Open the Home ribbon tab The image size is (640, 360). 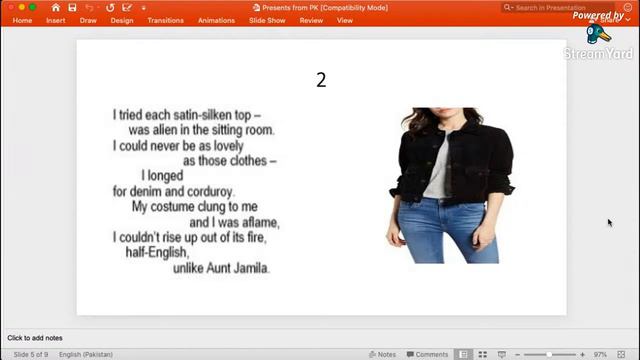pyautogui.click(x=22, y=20)
